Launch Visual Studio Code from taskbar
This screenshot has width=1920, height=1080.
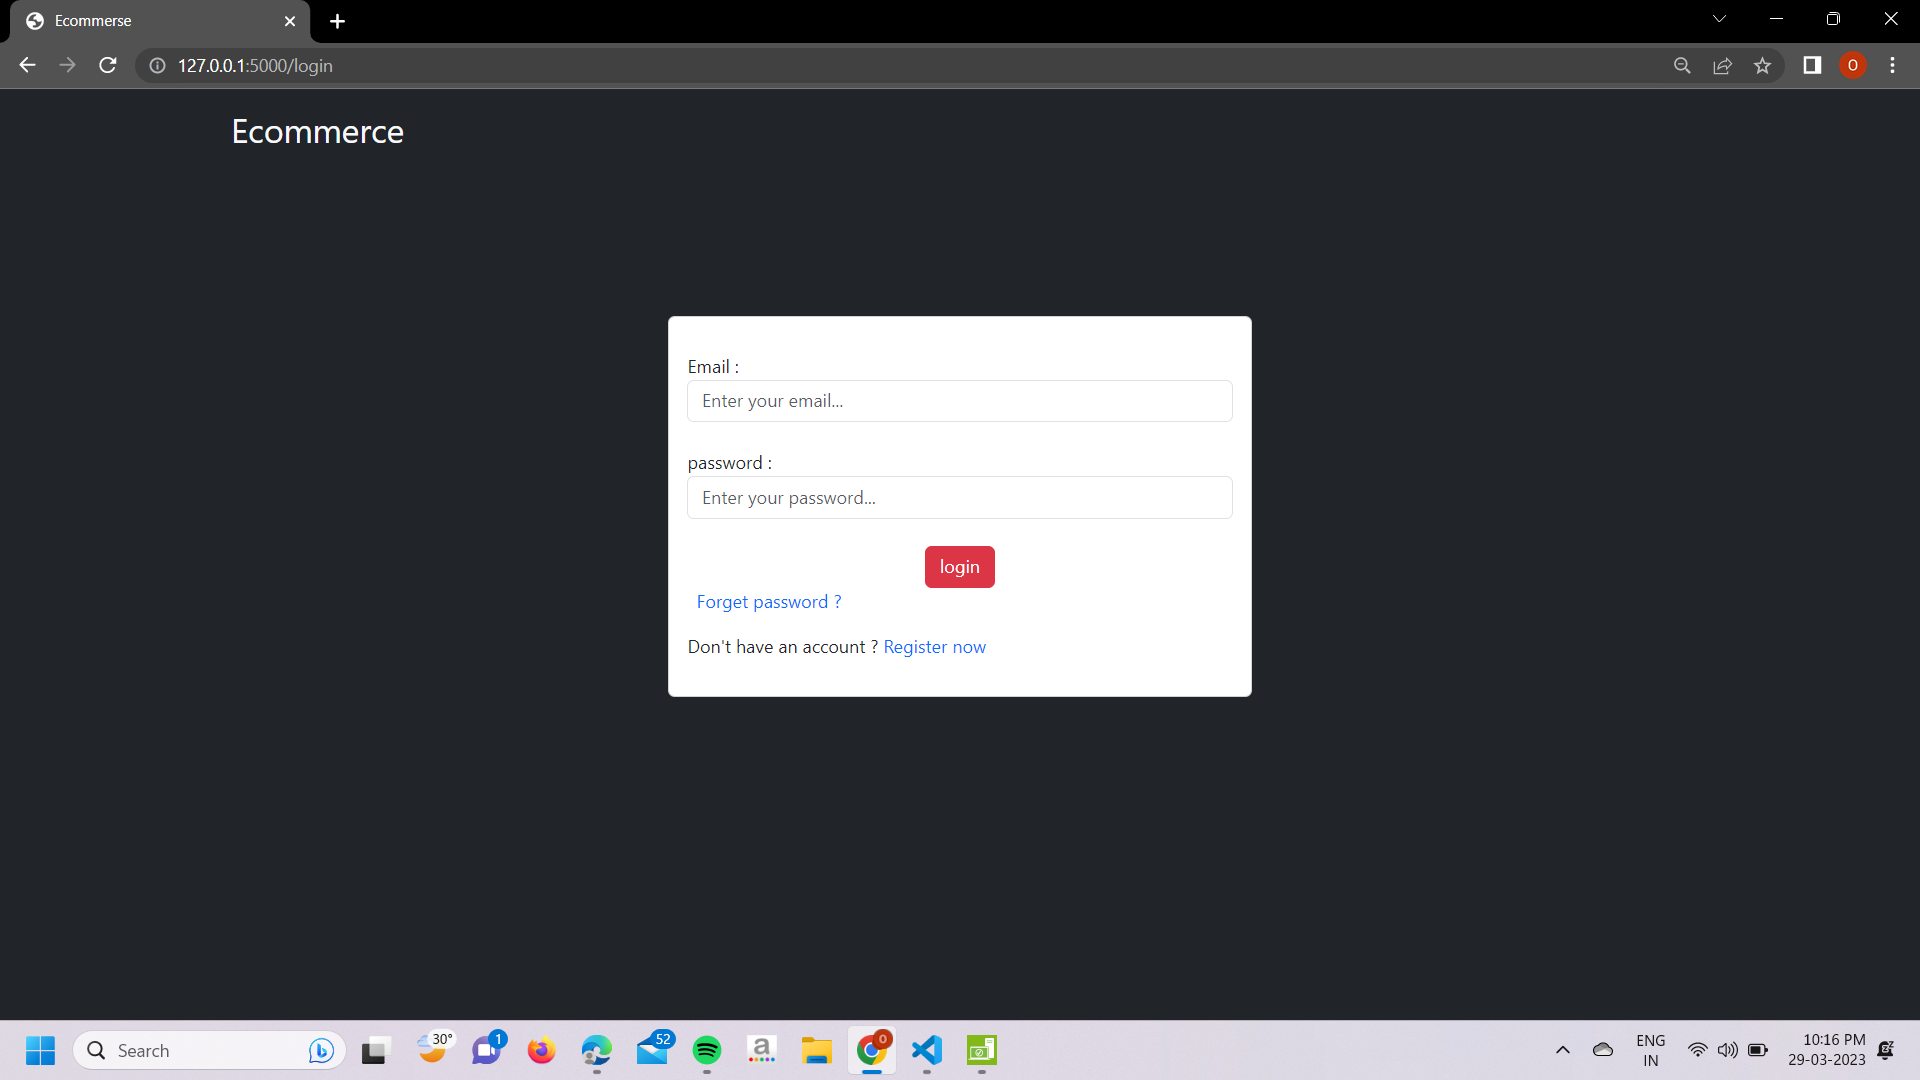926,1050
